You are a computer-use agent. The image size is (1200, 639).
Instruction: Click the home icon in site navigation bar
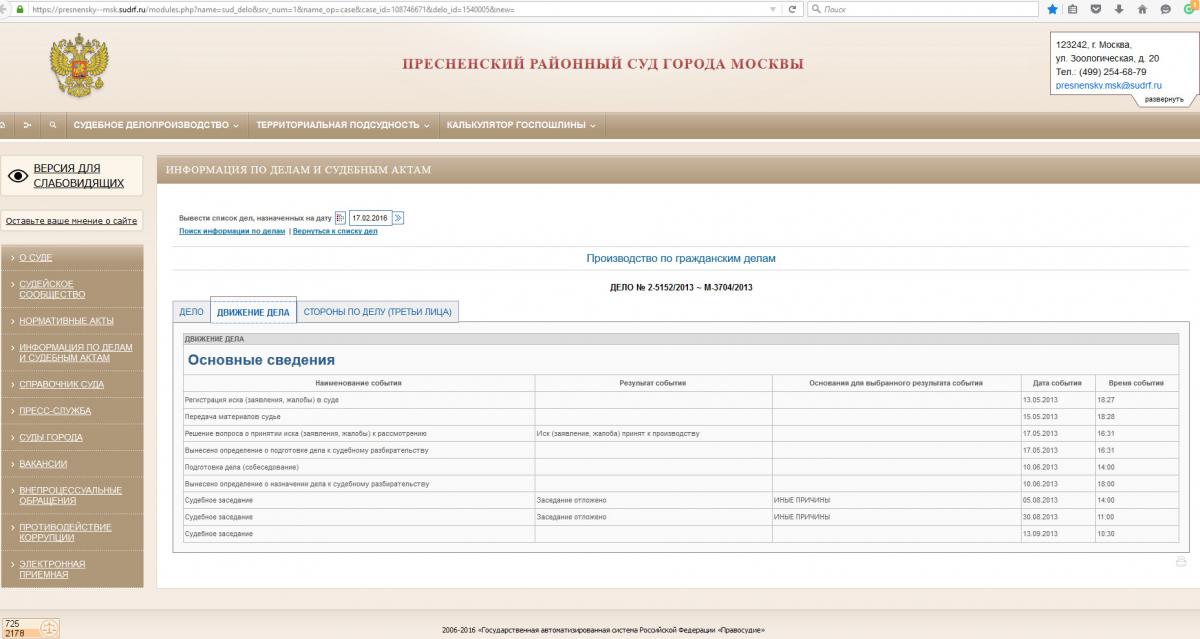(x=3, y=125)
